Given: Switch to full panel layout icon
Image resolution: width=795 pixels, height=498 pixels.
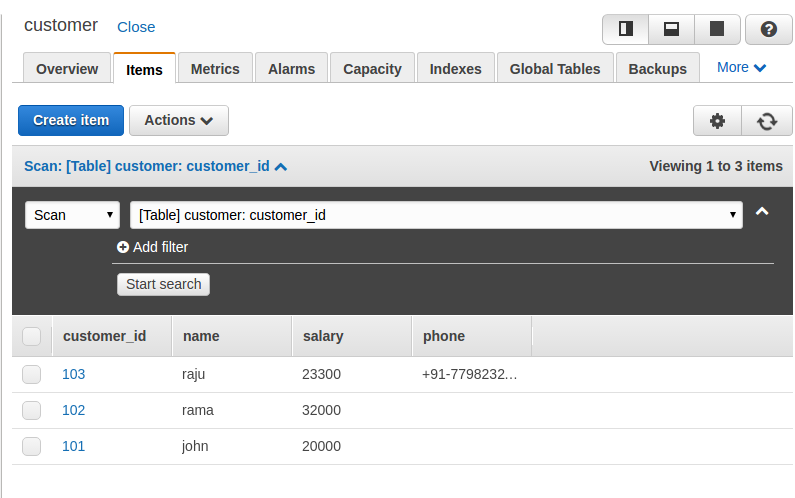Looking at the screenshot, I should tap(717, 29).
